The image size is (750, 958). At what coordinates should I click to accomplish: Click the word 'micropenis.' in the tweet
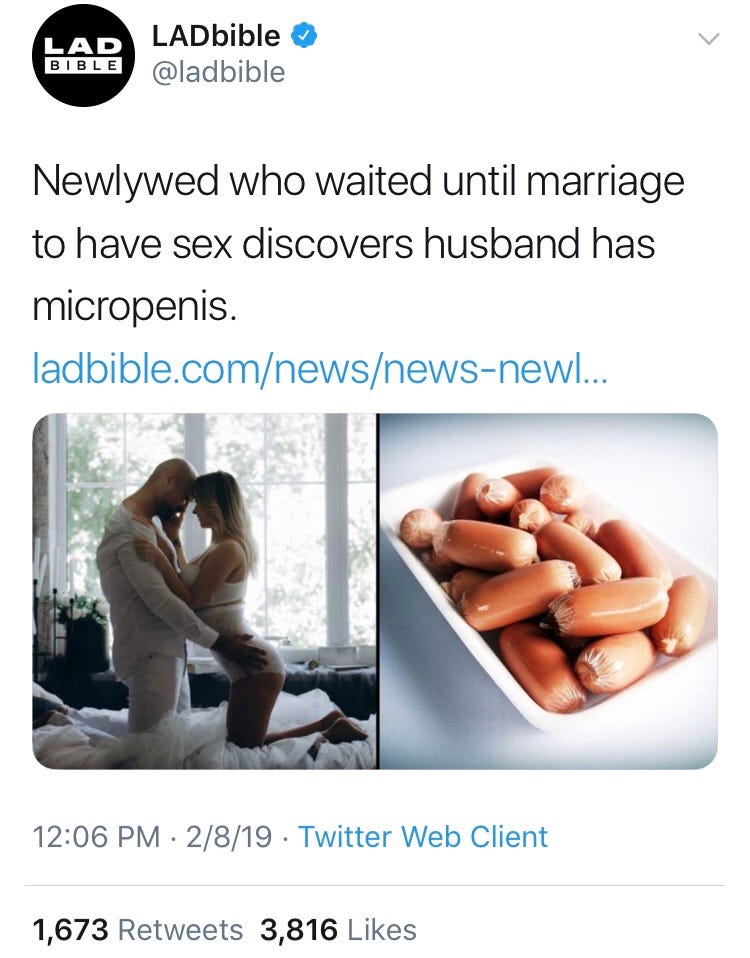[x=134, y=307]
